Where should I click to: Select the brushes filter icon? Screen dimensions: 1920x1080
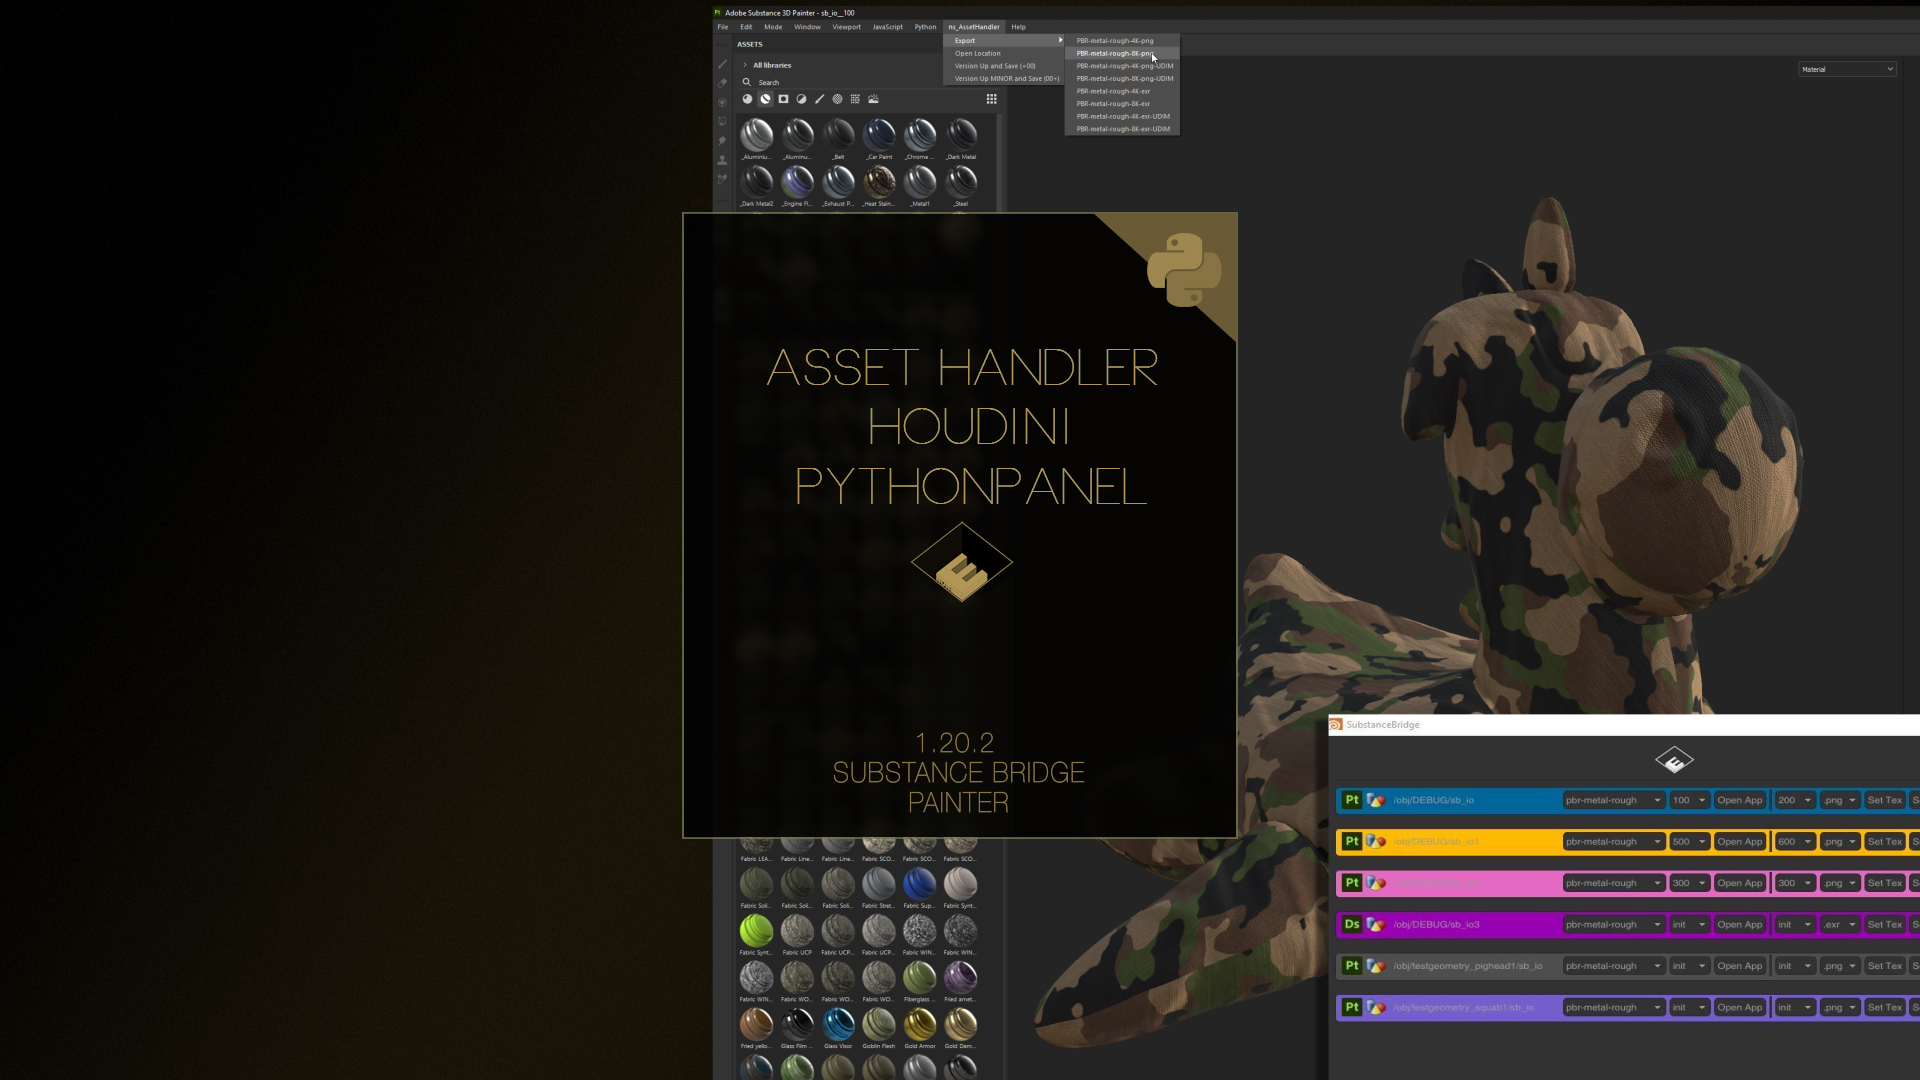coord(820,99)
